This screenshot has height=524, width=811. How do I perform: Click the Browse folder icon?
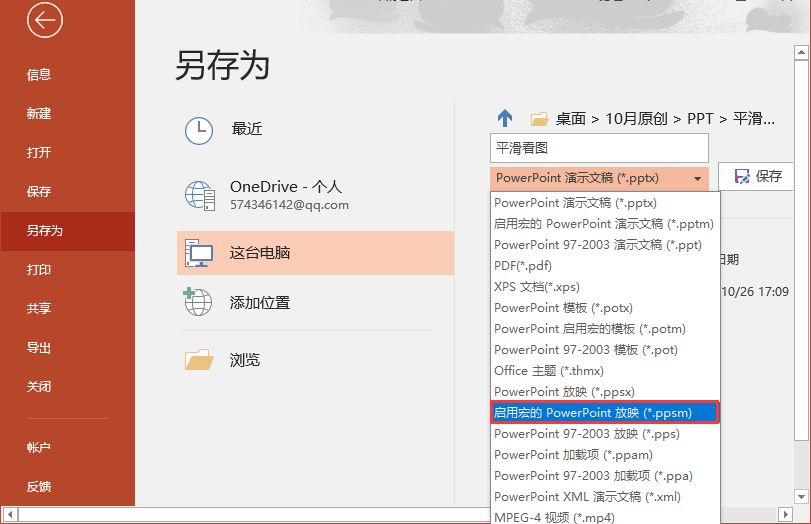pos(199,360)
